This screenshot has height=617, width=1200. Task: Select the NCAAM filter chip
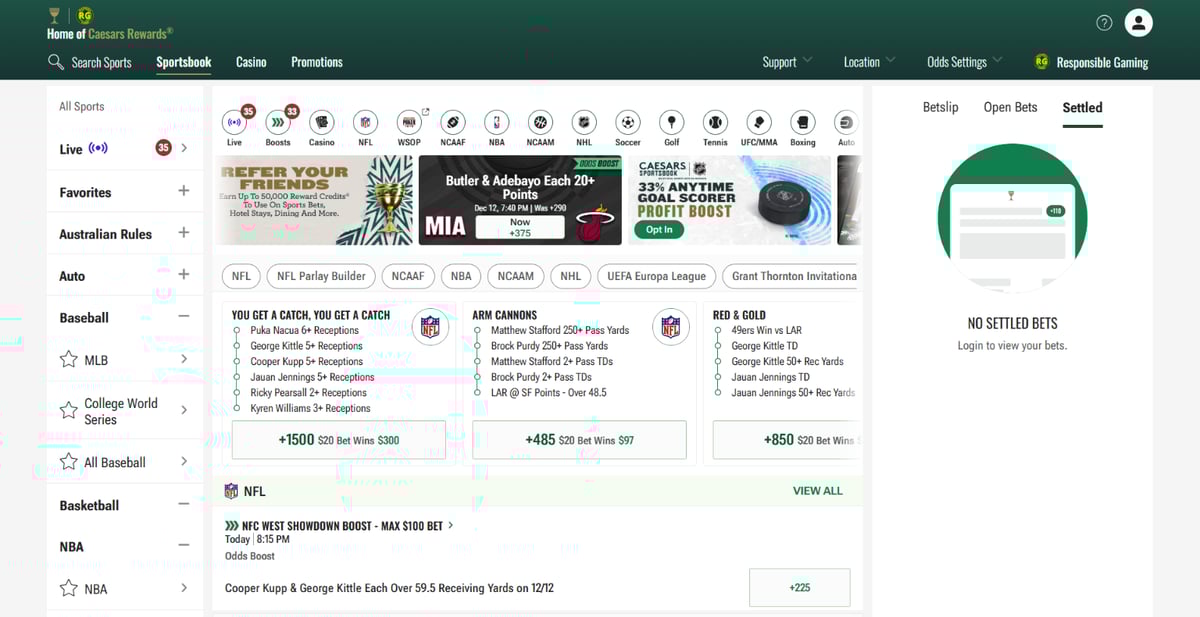point(516,276)
